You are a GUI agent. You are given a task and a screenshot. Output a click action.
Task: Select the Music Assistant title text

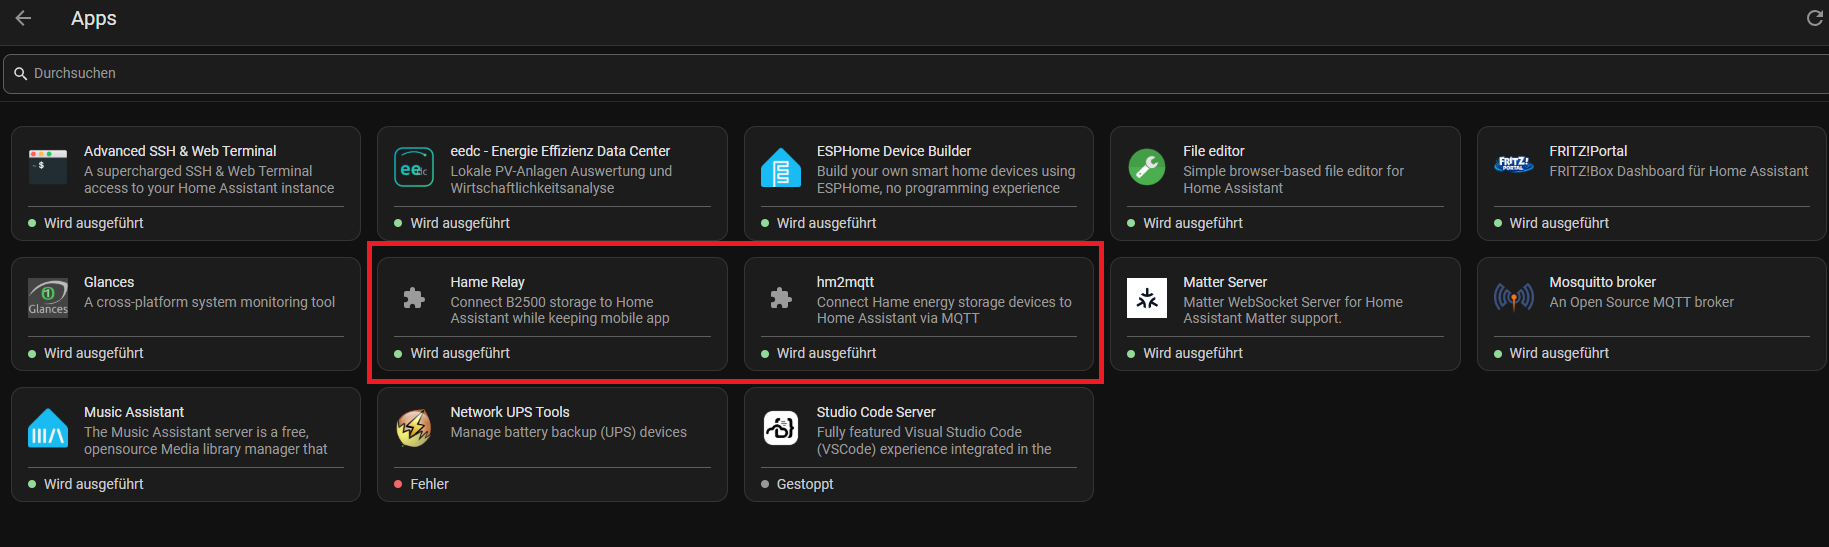tap(134, 412)
